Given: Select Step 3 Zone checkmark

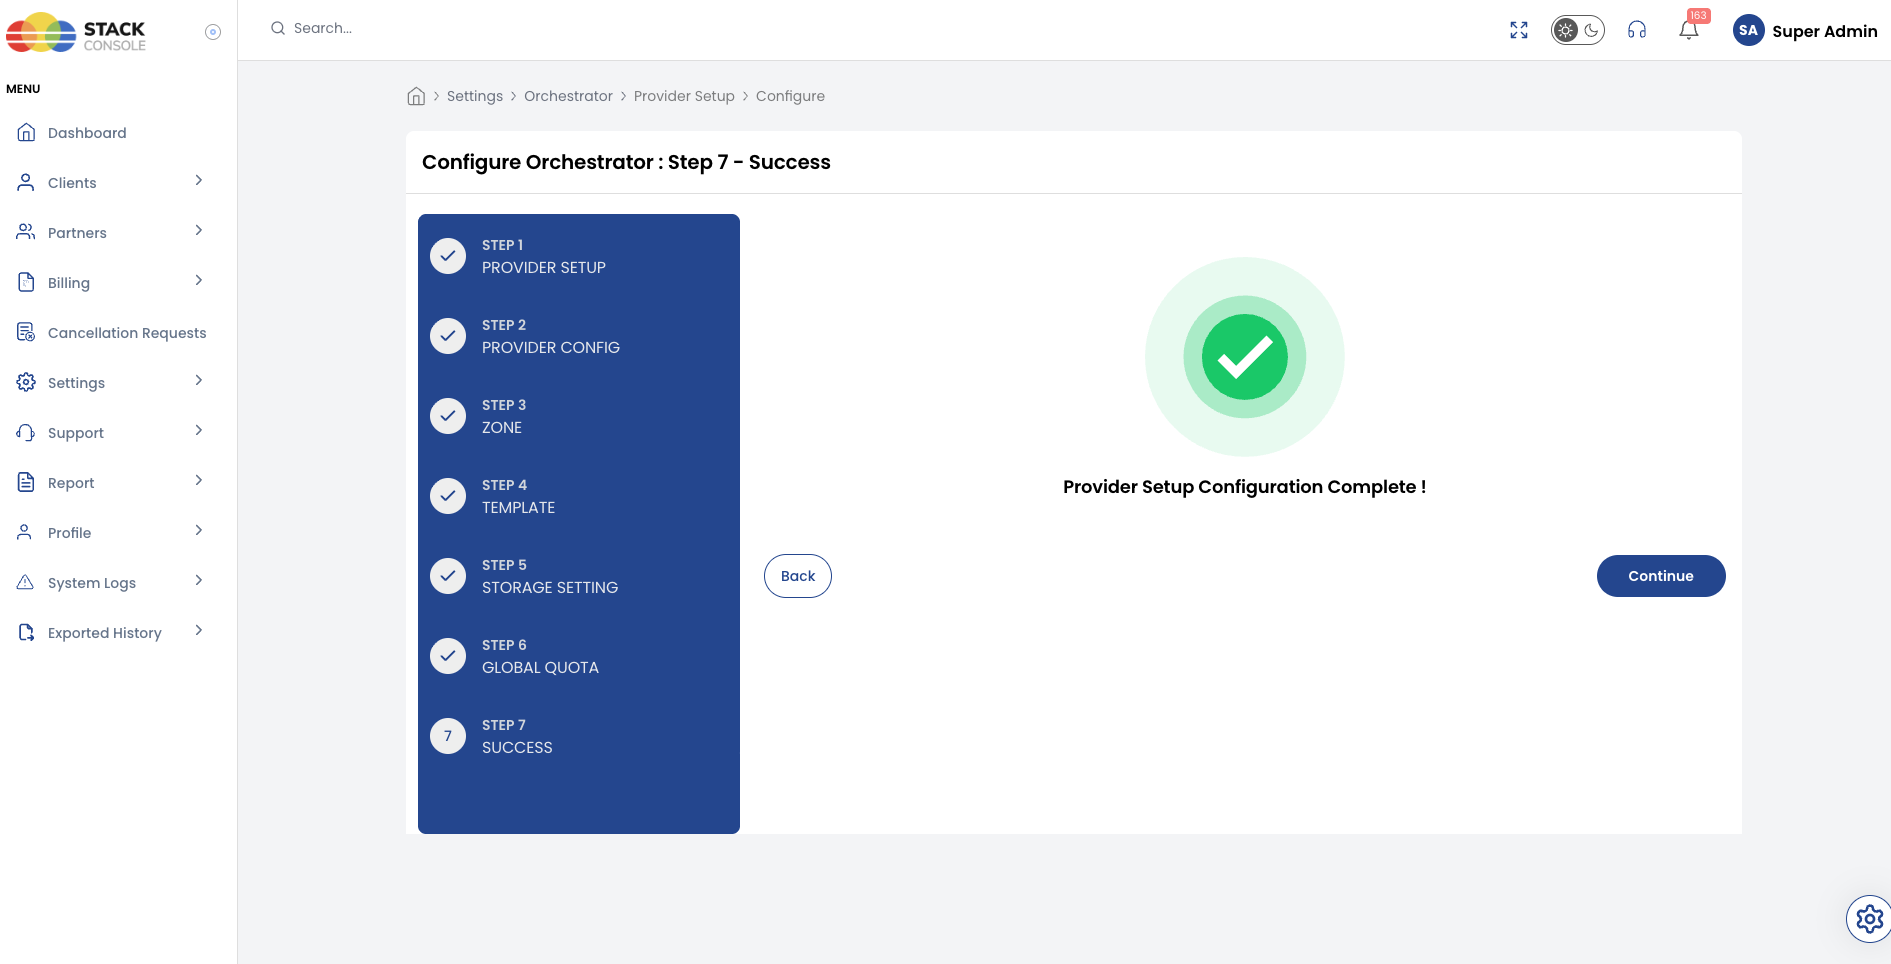Looking at the screenshot, I should coord(448,416).
